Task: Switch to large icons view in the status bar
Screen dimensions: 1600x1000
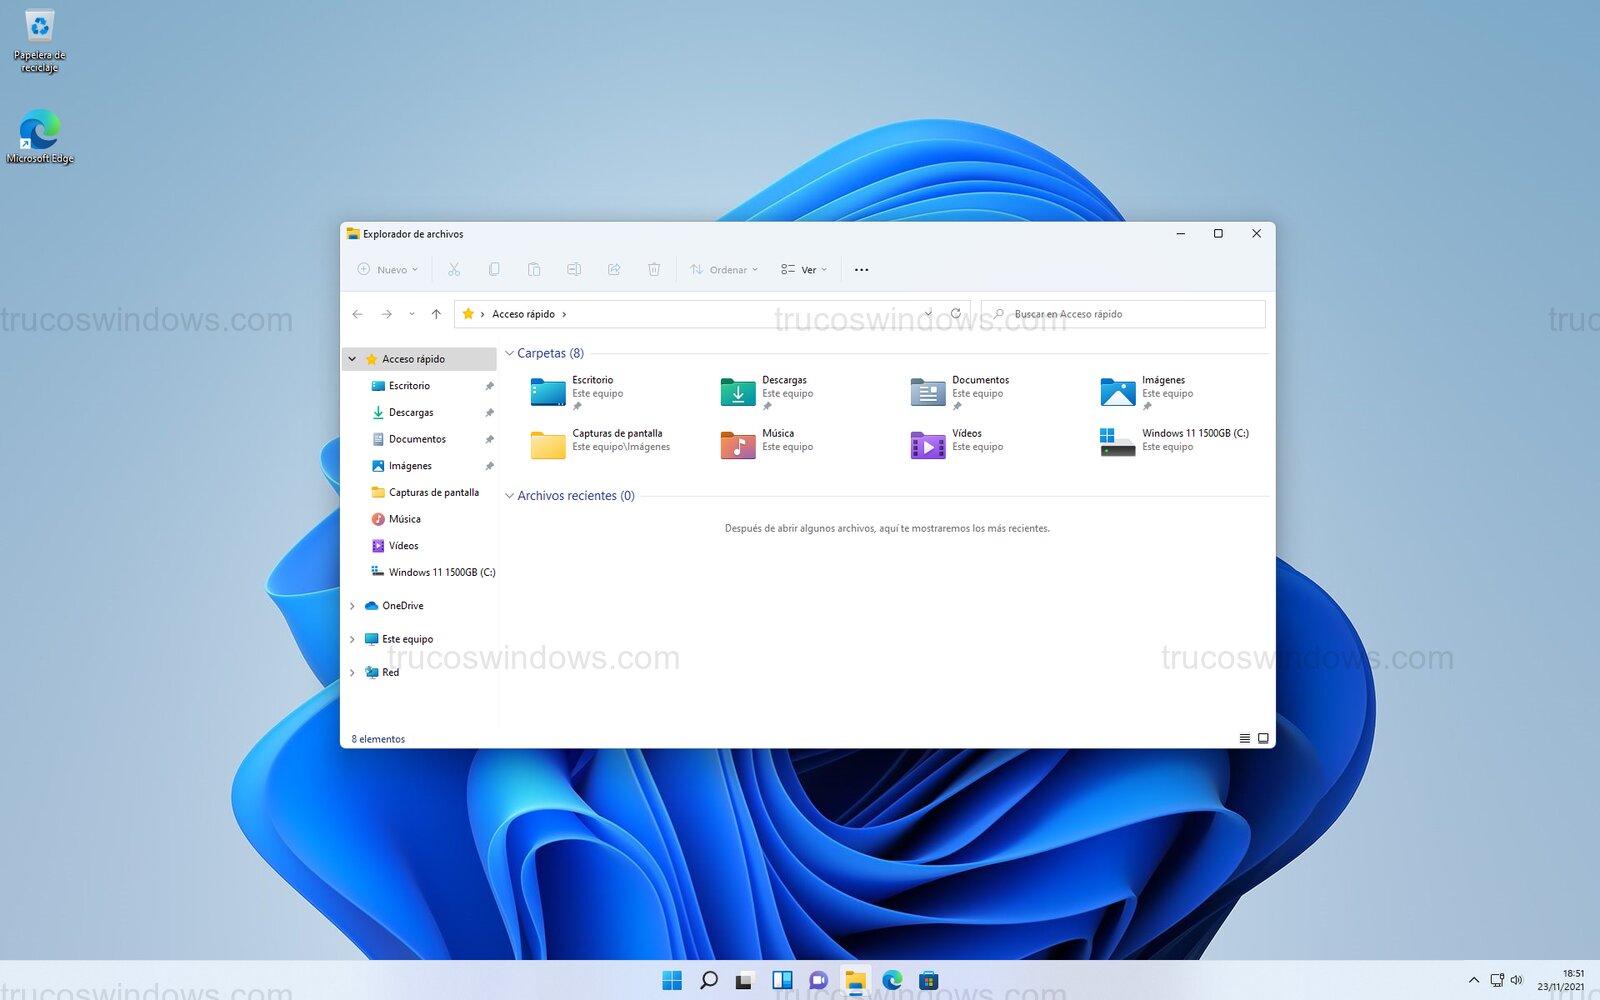Action: tap(1263, 738)
